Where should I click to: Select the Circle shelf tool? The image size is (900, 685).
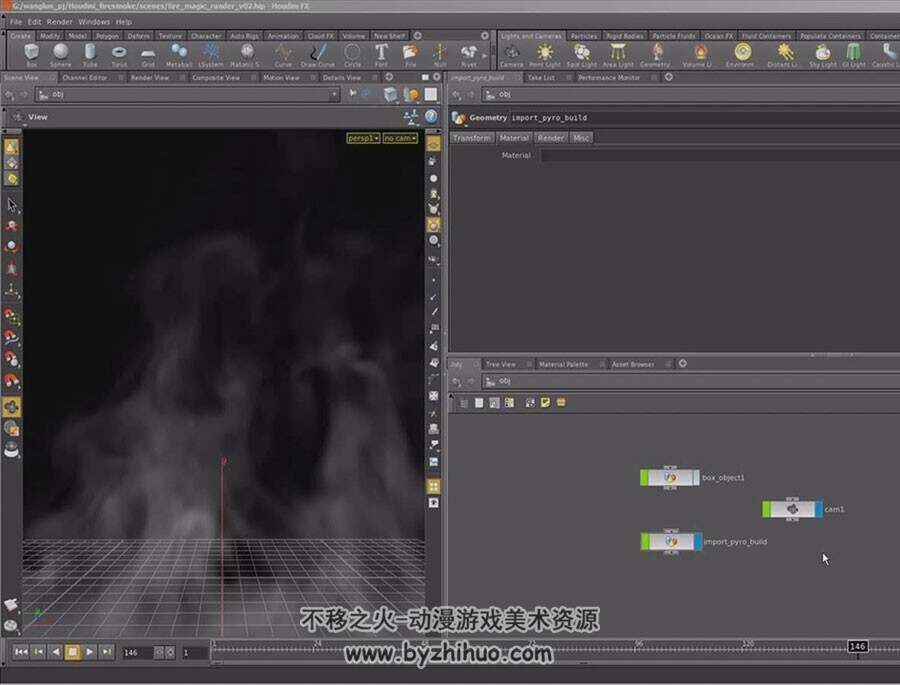tap(352, 55)
